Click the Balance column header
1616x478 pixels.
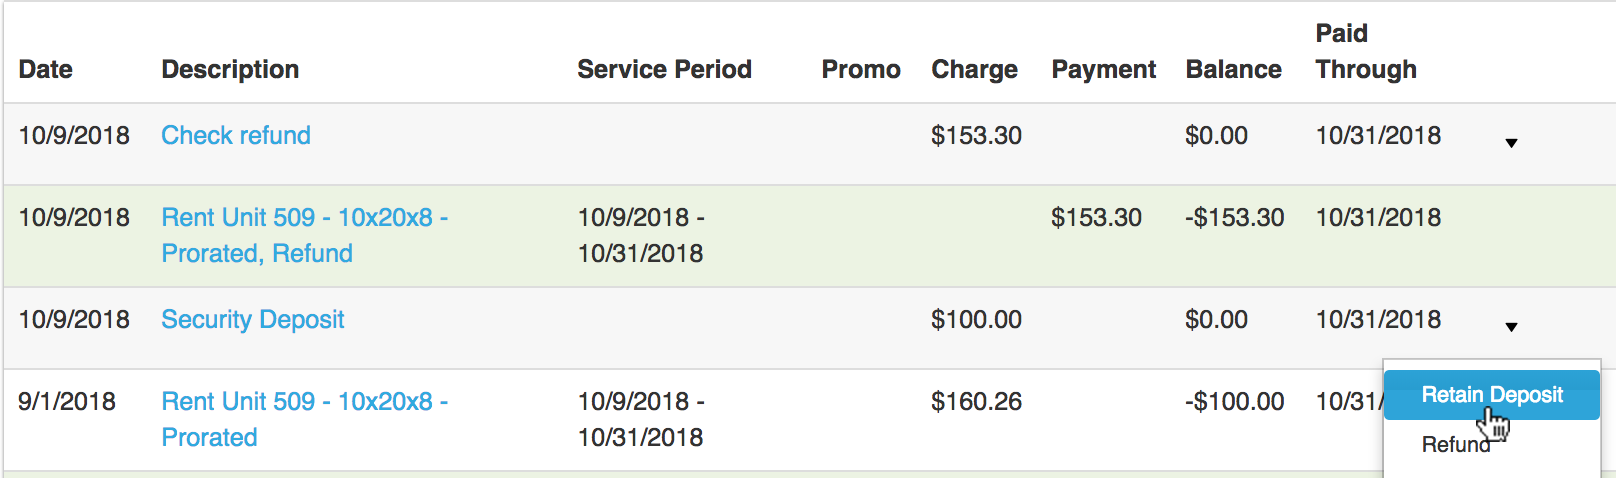tap(1233, 69)
